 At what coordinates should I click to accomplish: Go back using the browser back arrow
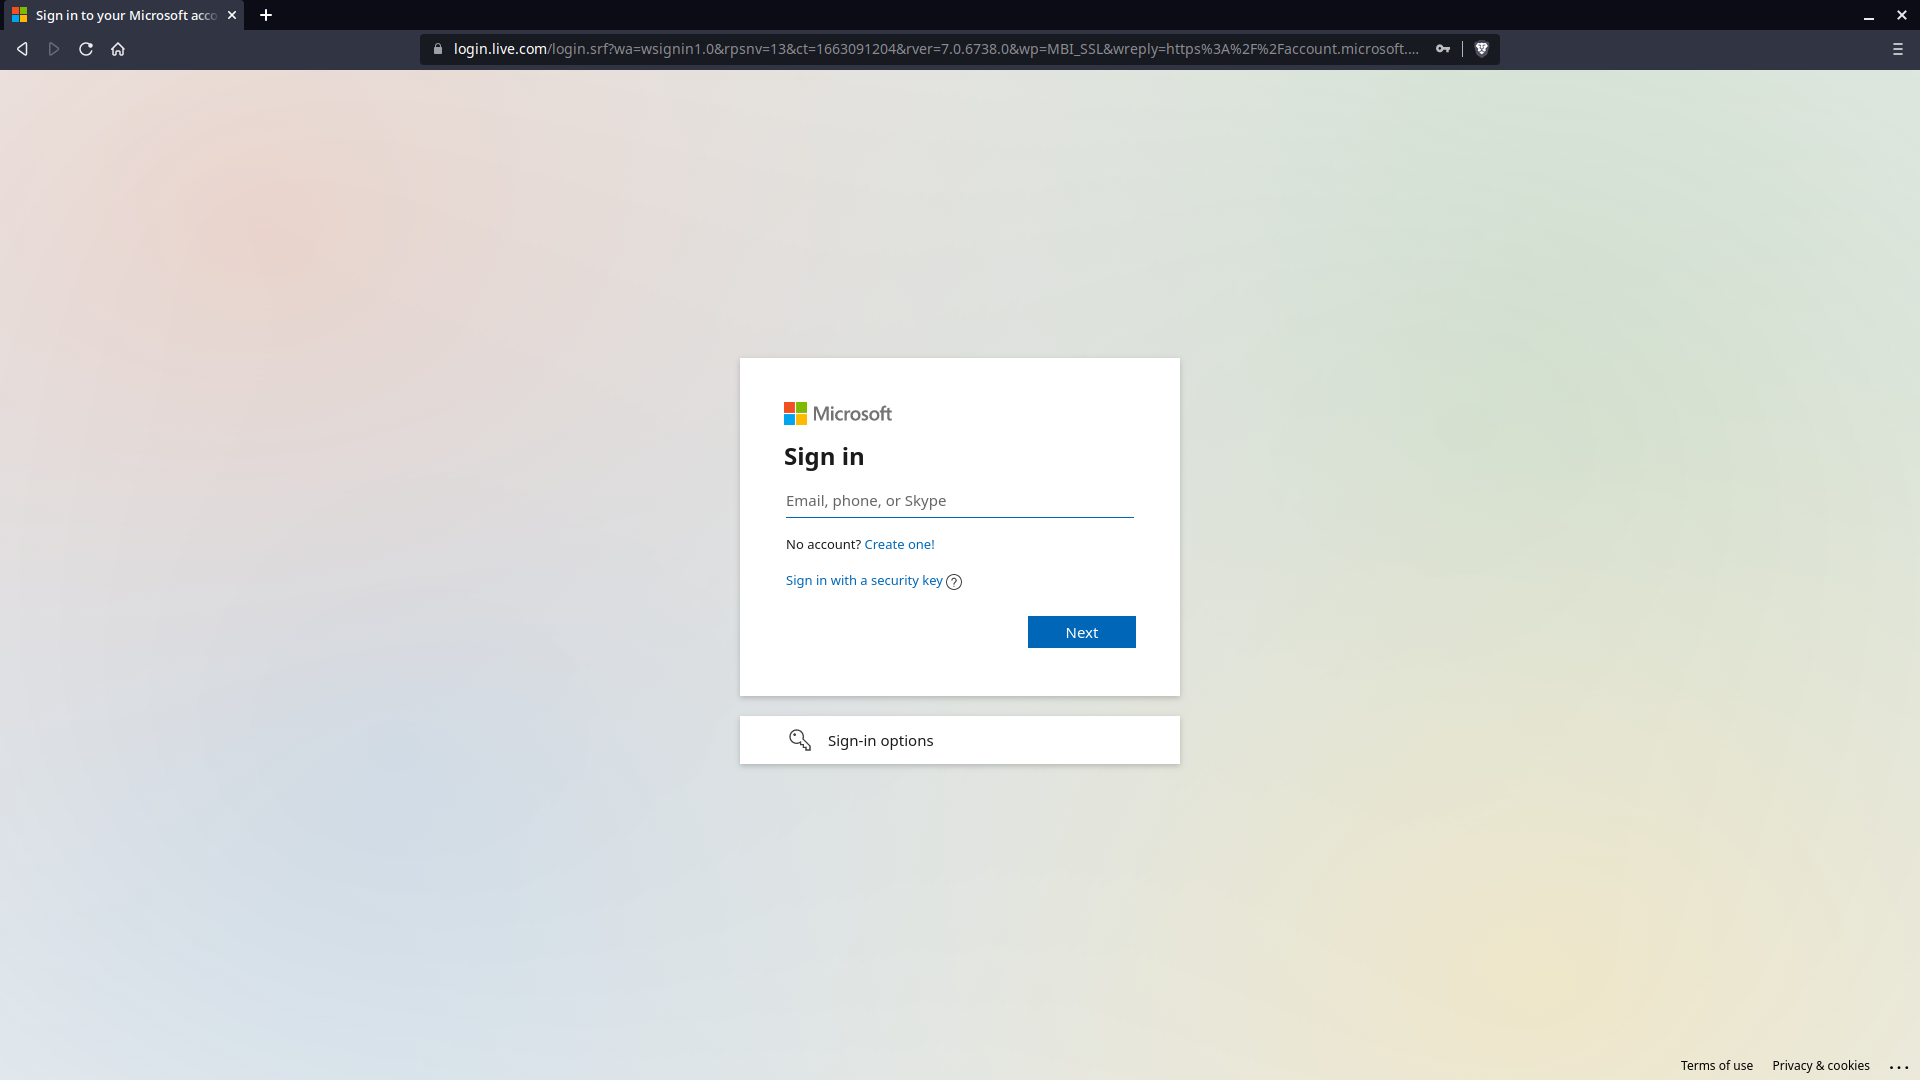[x=22, y=49]
